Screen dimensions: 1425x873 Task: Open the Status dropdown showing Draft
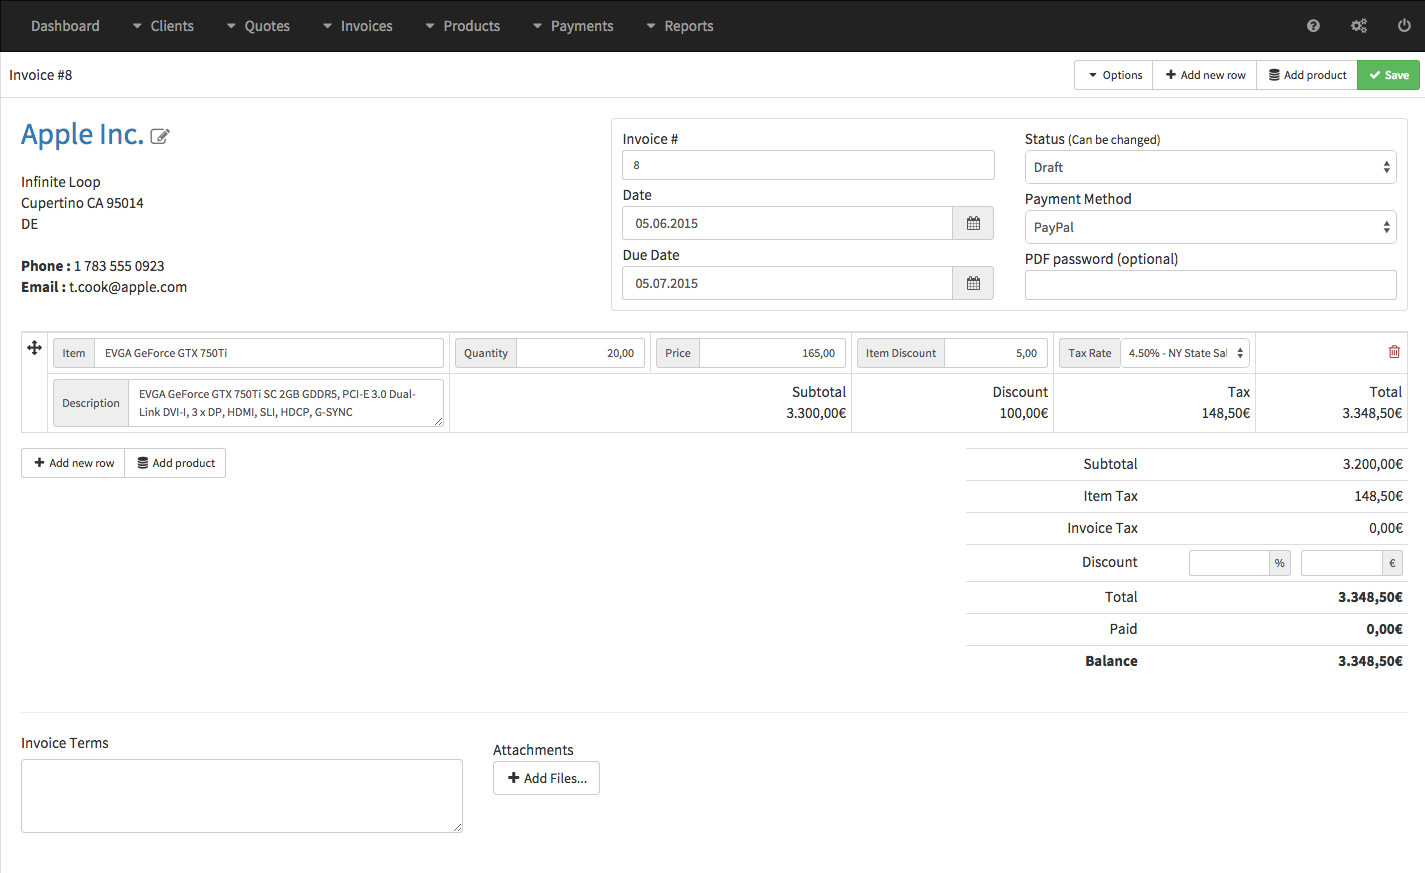coord(1210,166)
